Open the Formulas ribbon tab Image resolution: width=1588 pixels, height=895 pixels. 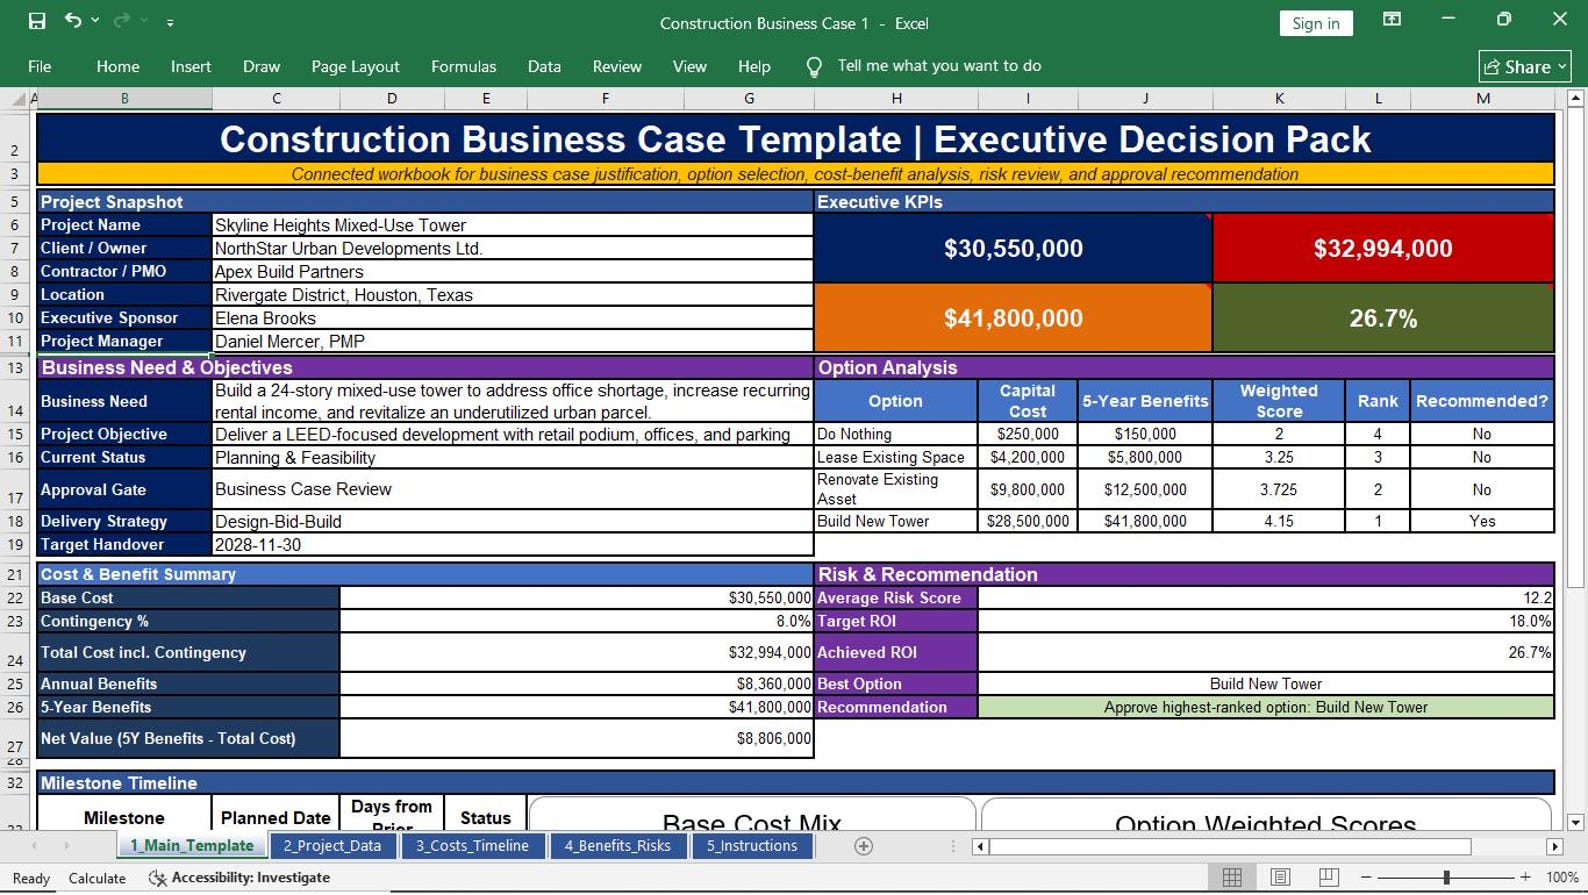click(x=463, y=67)
